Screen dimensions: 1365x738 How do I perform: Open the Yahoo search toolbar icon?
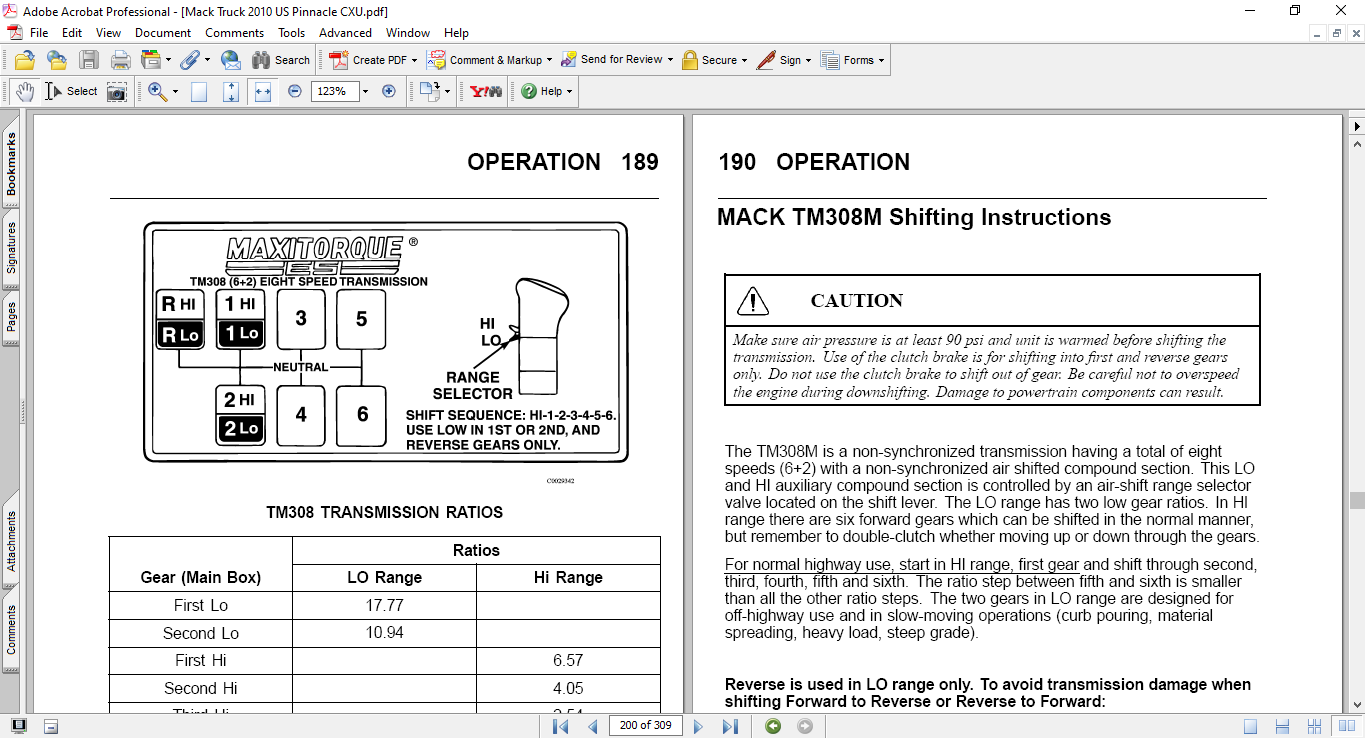coord(486,91)
